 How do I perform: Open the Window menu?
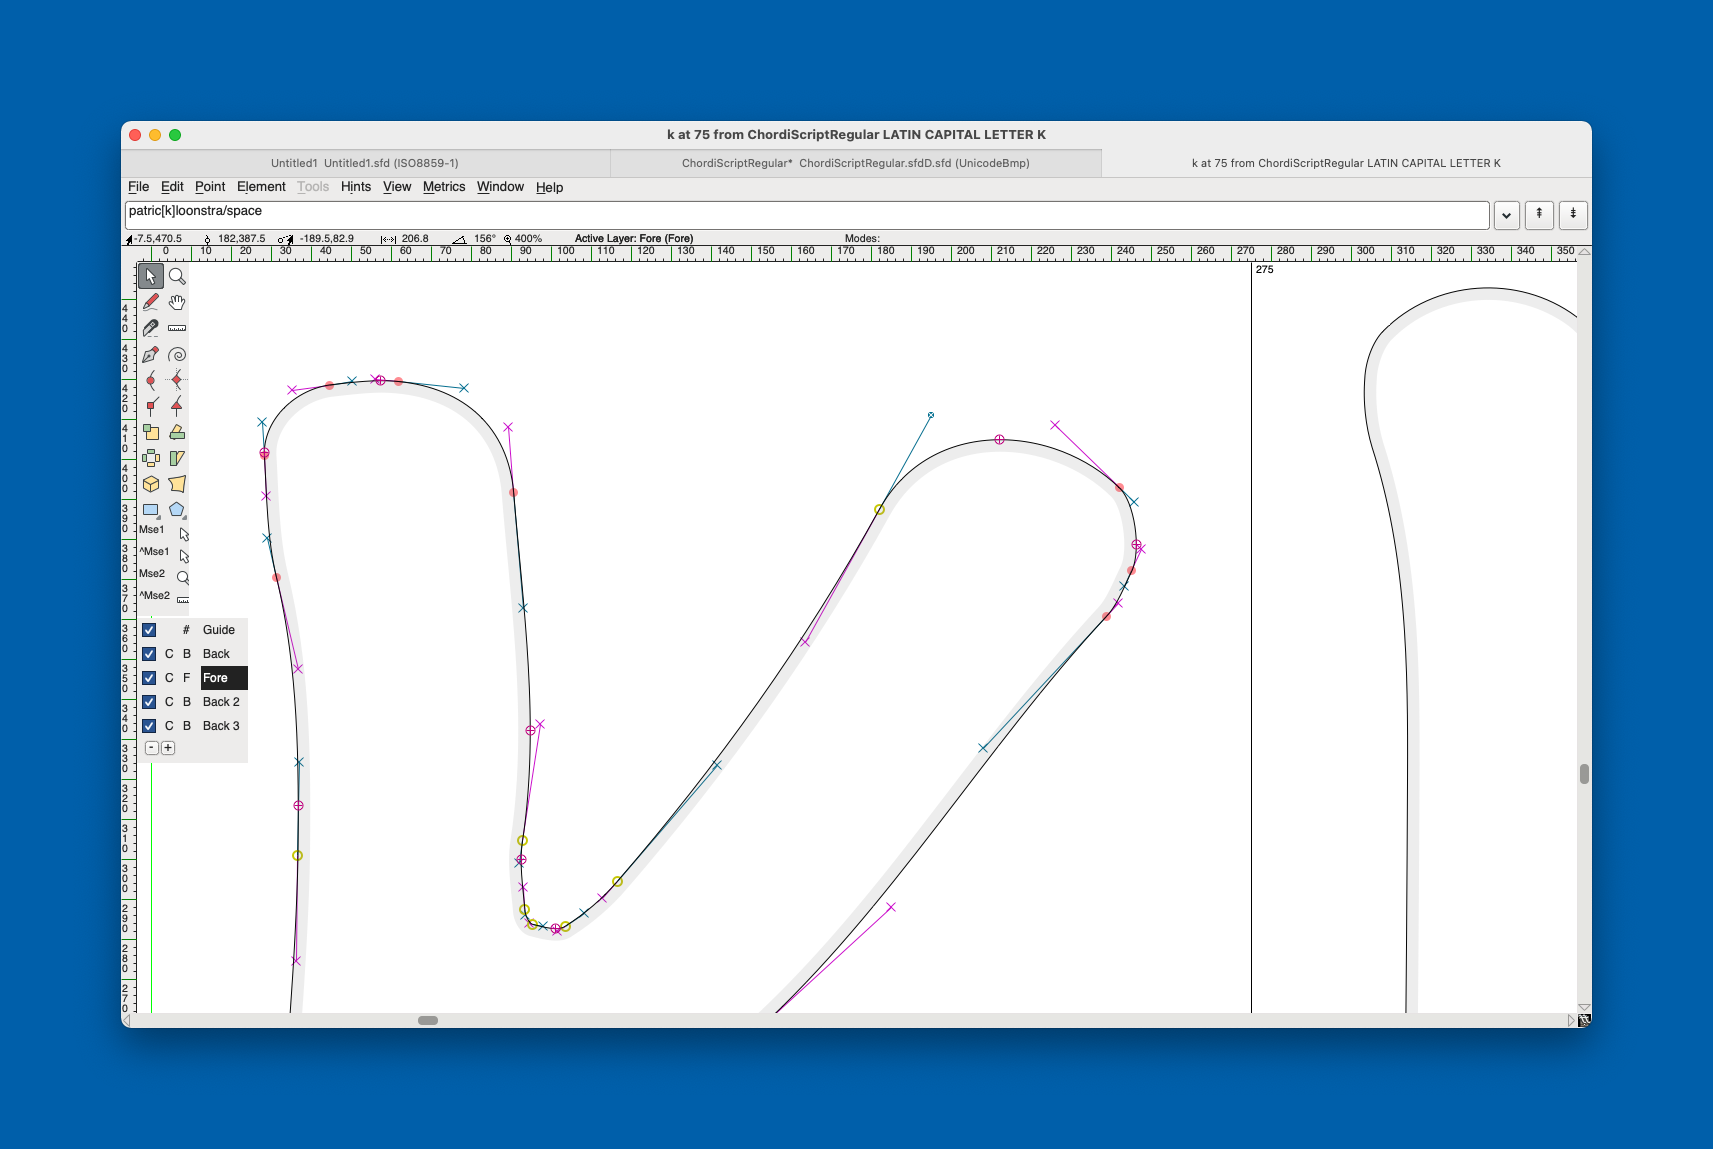tap(500, 187)
